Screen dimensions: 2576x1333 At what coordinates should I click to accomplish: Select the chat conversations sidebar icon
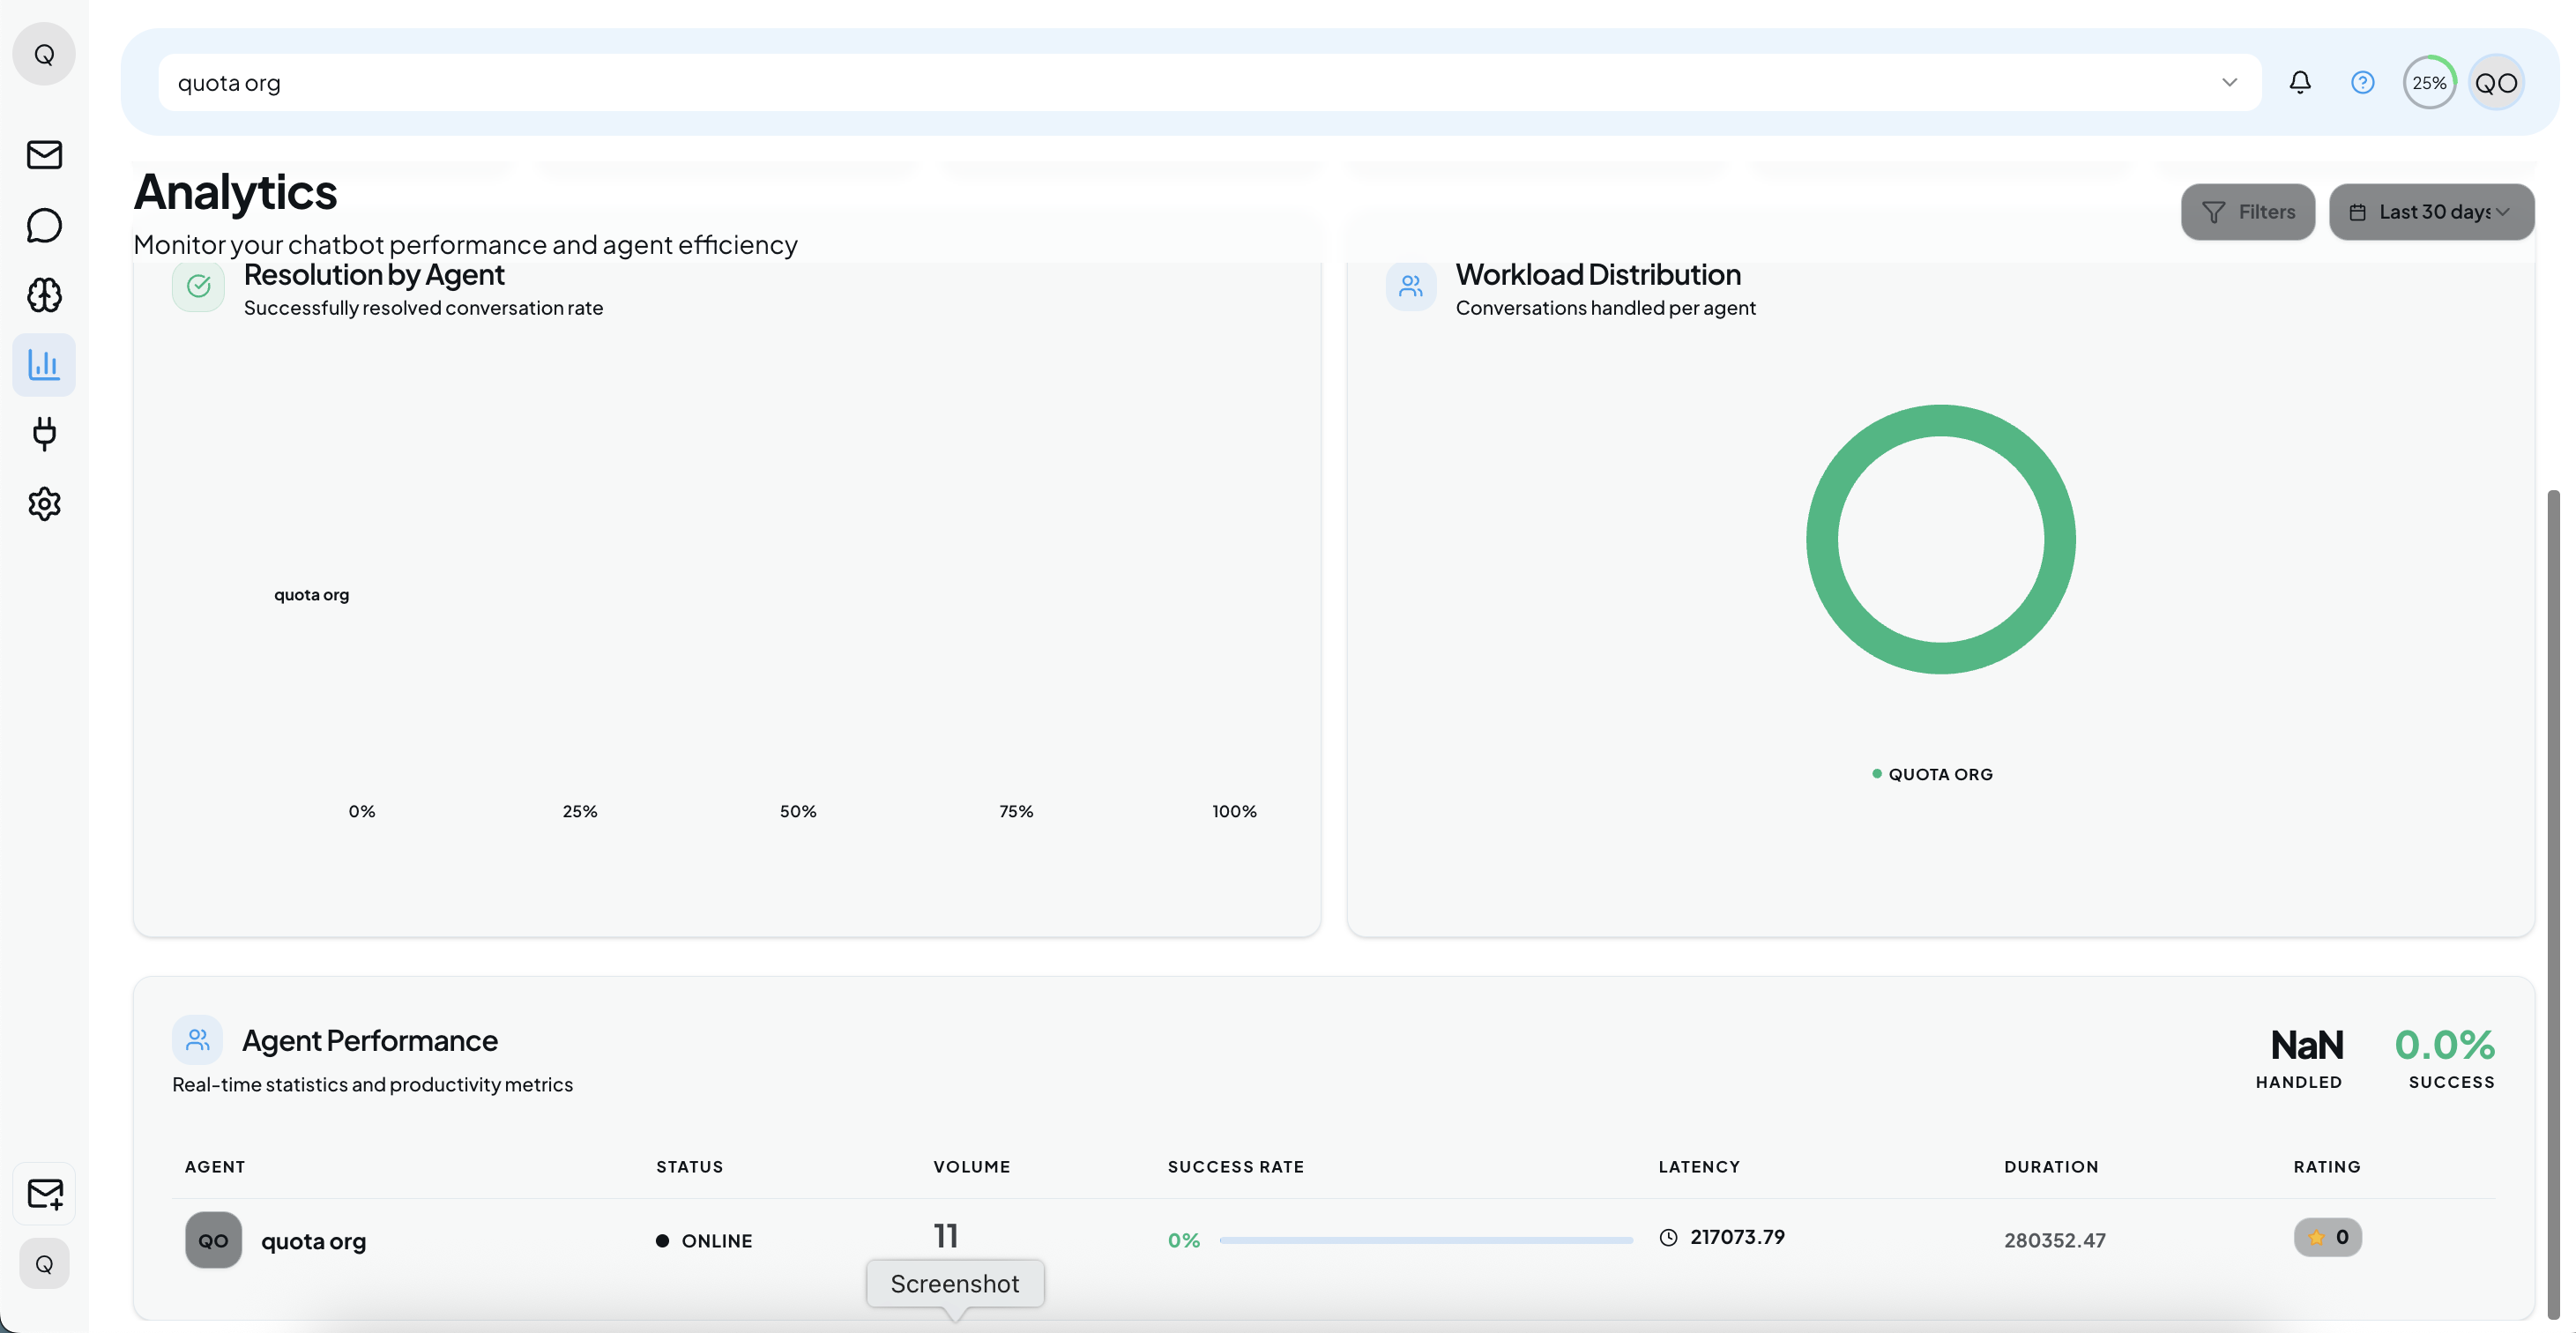coord(44,225)
